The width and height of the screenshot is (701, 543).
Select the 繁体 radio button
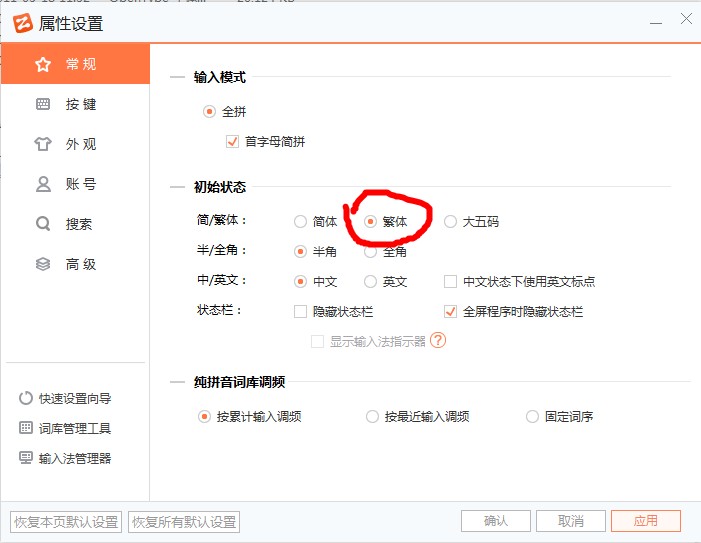coord(370,221)
